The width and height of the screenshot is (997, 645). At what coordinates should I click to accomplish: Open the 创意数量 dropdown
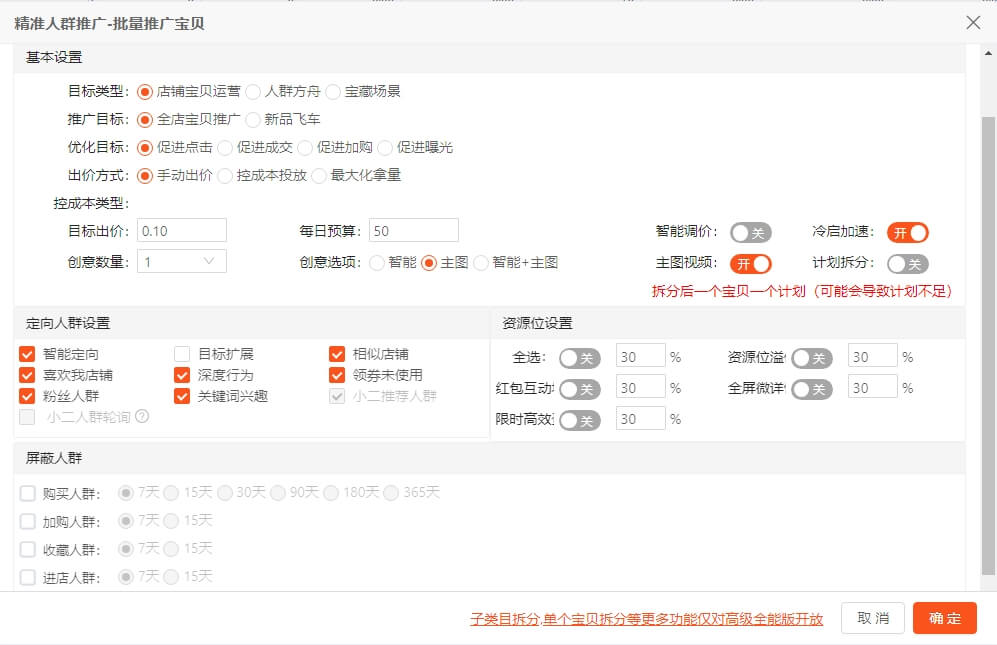coord(182,261)
